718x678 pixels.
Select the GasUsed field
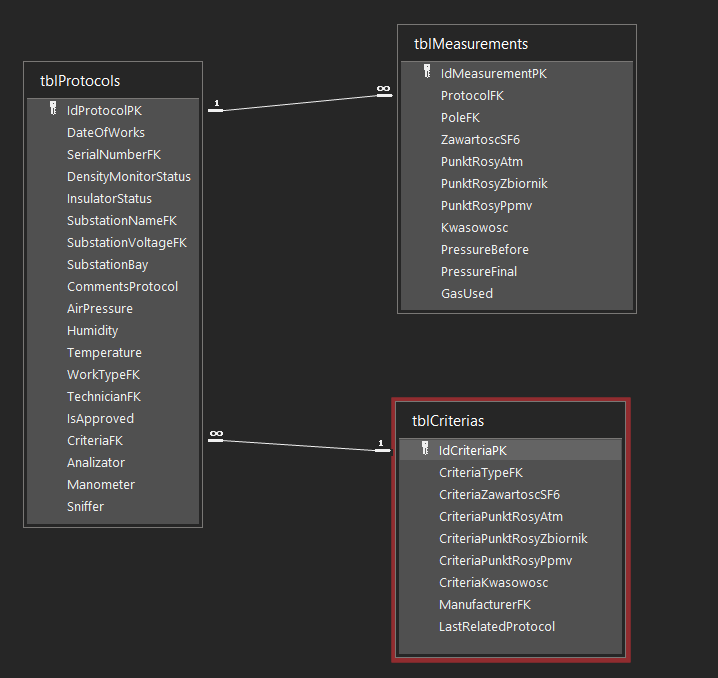[467, 293]
